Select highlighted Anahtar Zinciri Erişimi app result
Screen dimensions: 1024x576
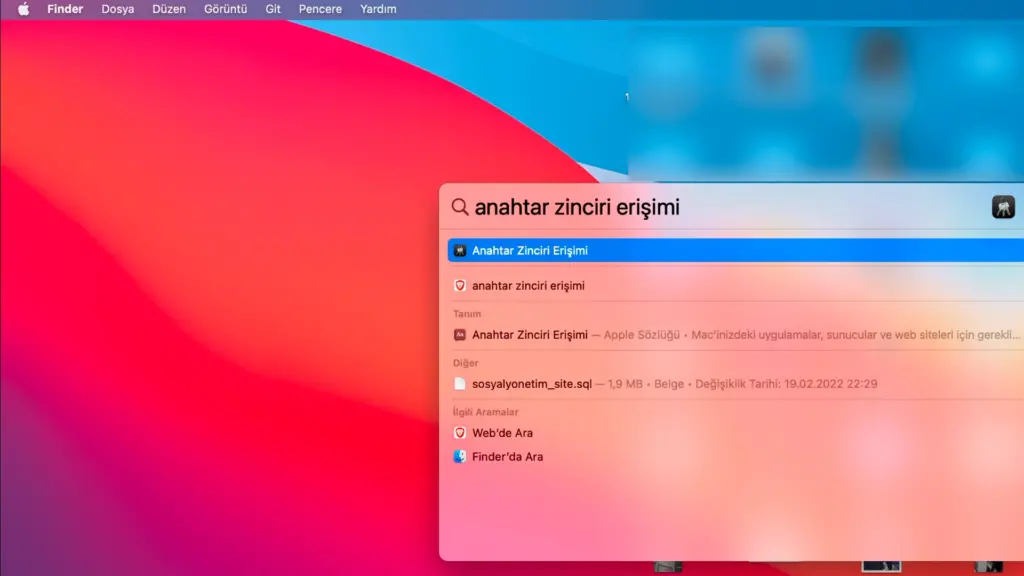click(x=736, y=251)
